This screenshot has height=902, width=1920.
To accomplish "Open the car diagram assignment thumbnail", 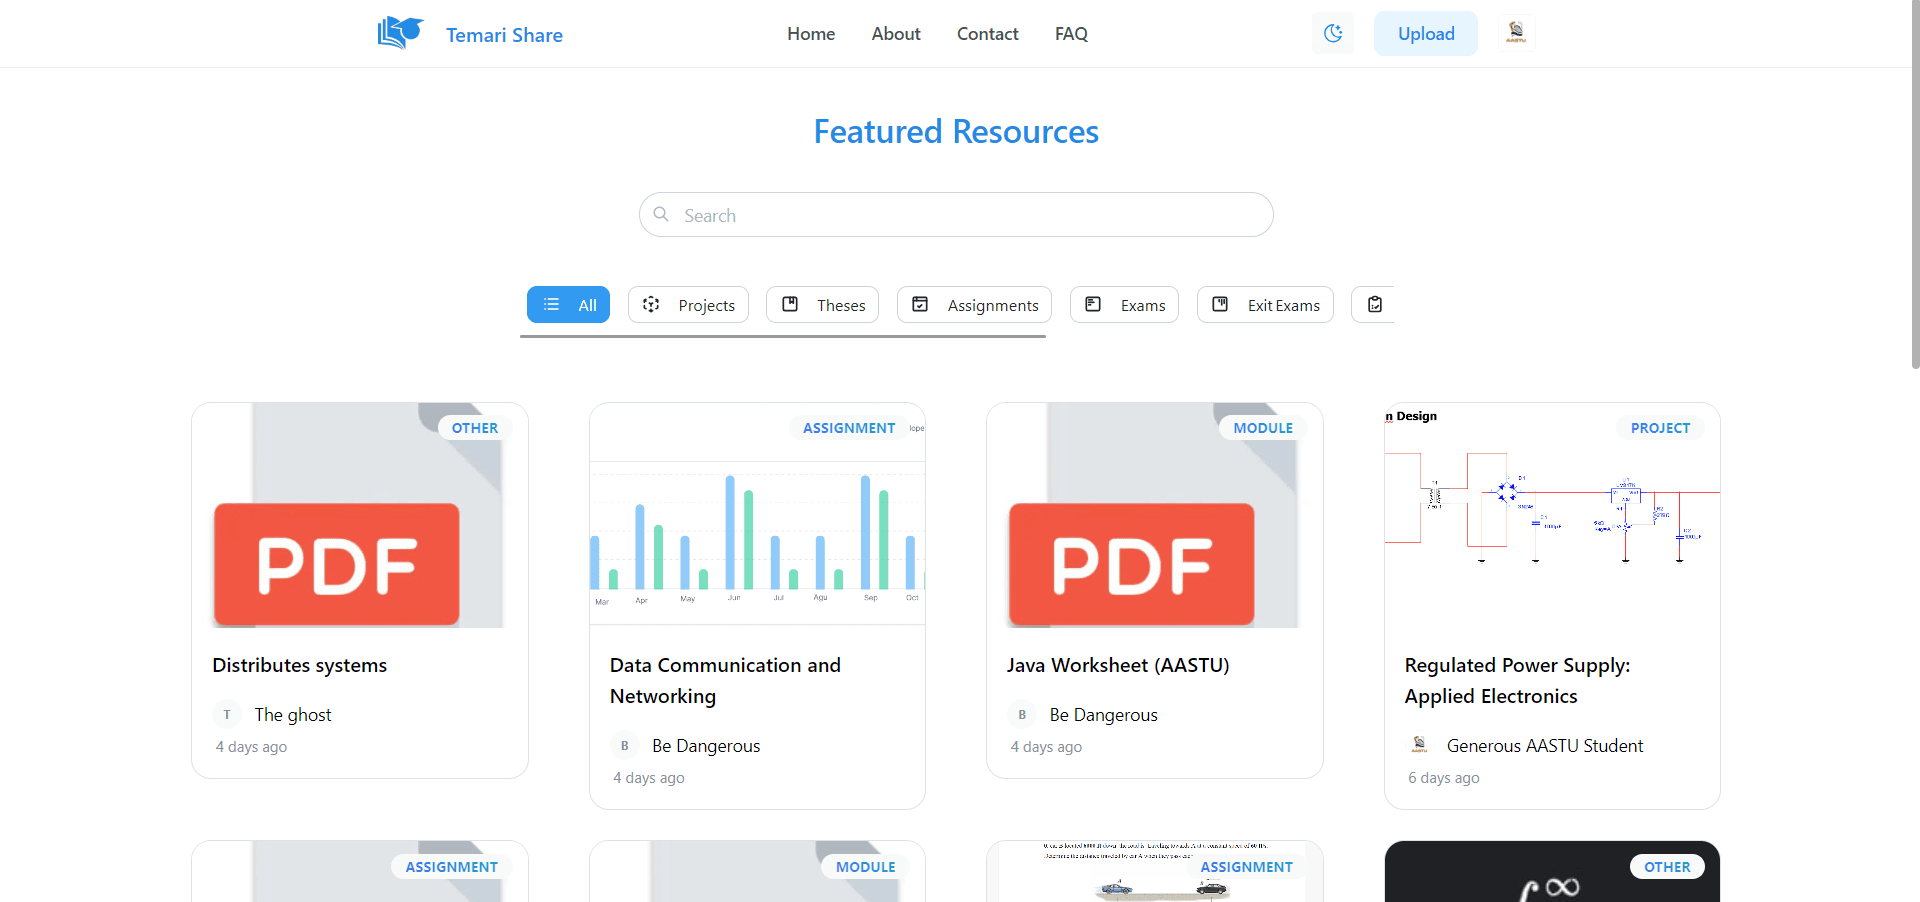I will (1155, 872).
